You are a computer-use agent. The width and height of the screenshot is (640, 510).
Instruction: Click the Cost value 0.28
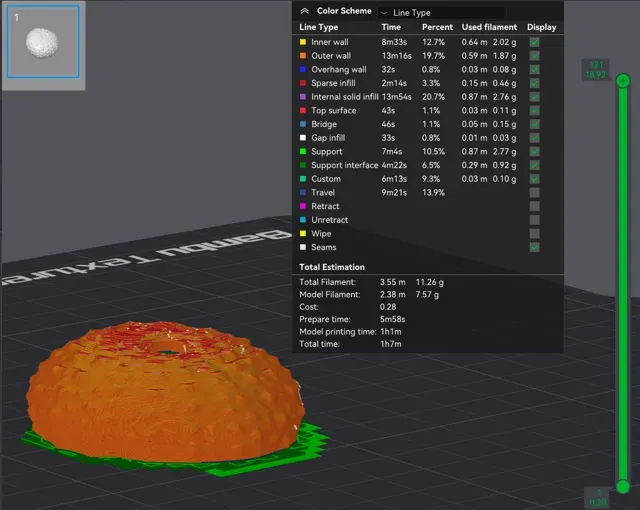388,307
